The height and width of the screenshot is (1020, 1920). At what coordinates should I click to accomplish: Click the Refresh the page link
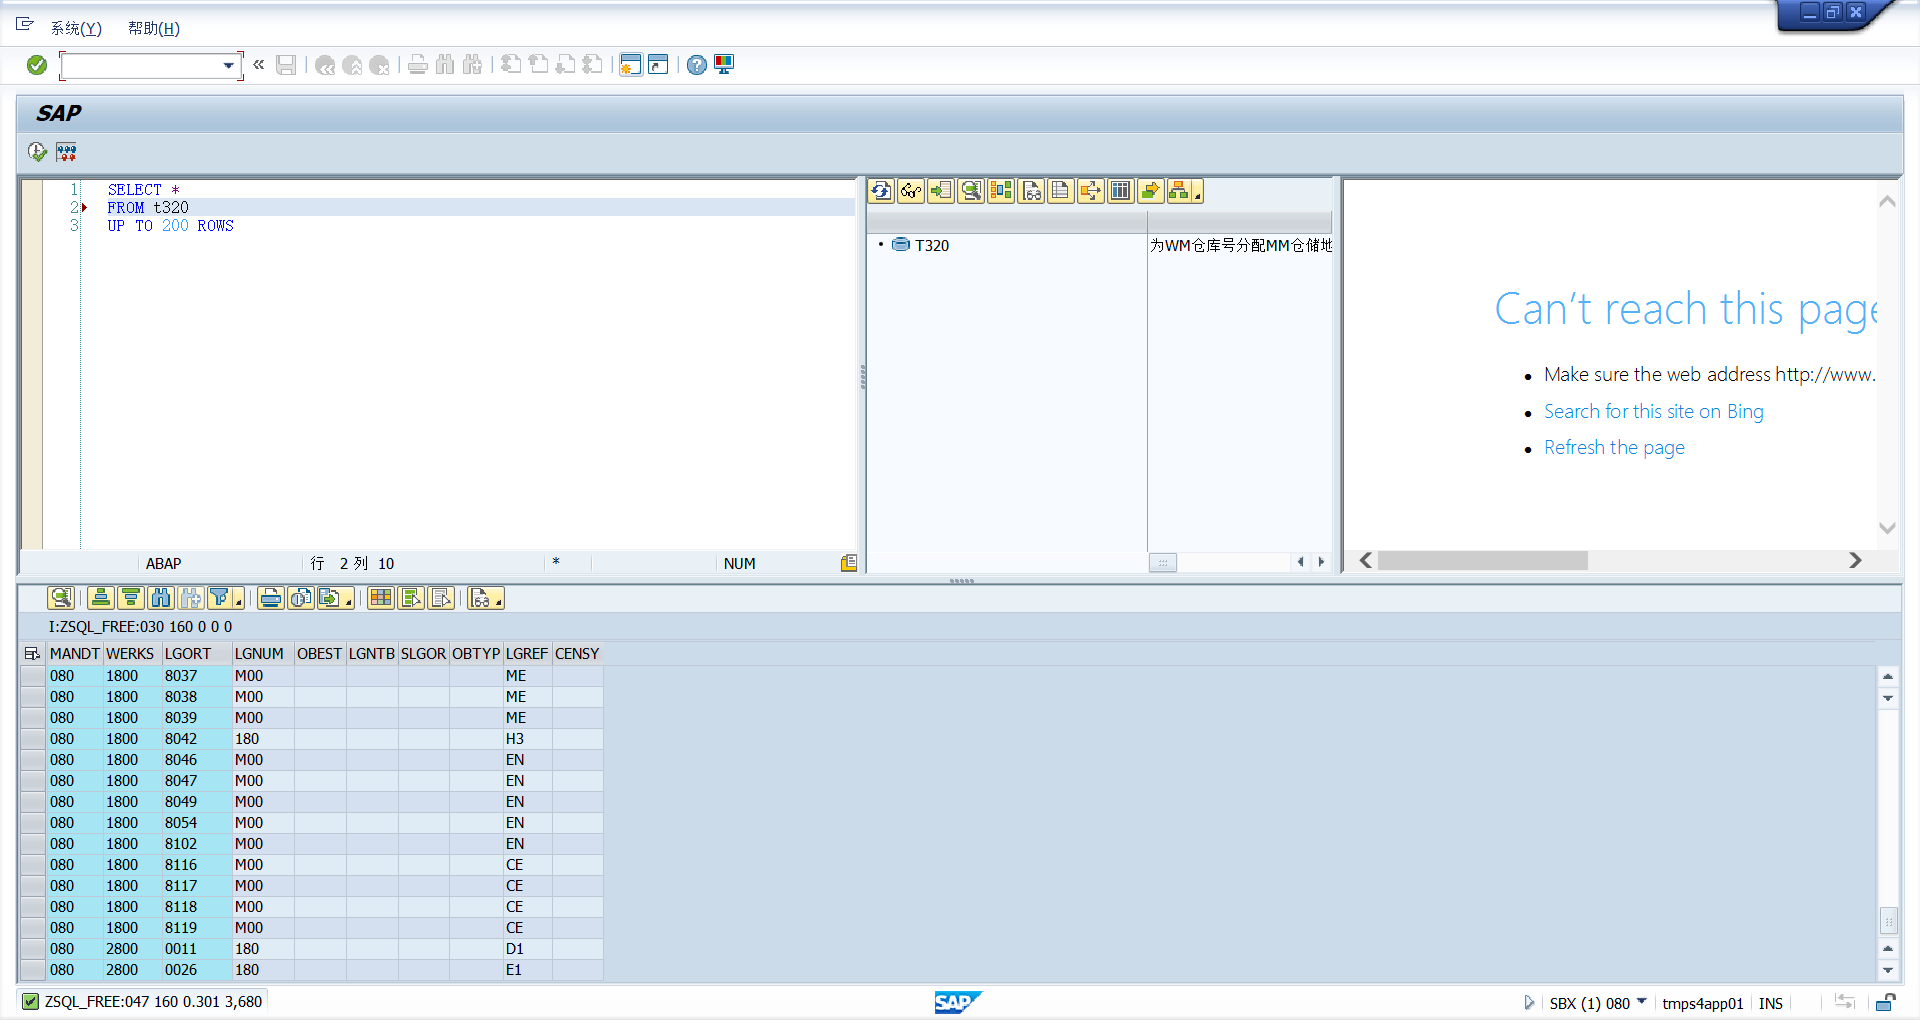tap(1614, 447)
